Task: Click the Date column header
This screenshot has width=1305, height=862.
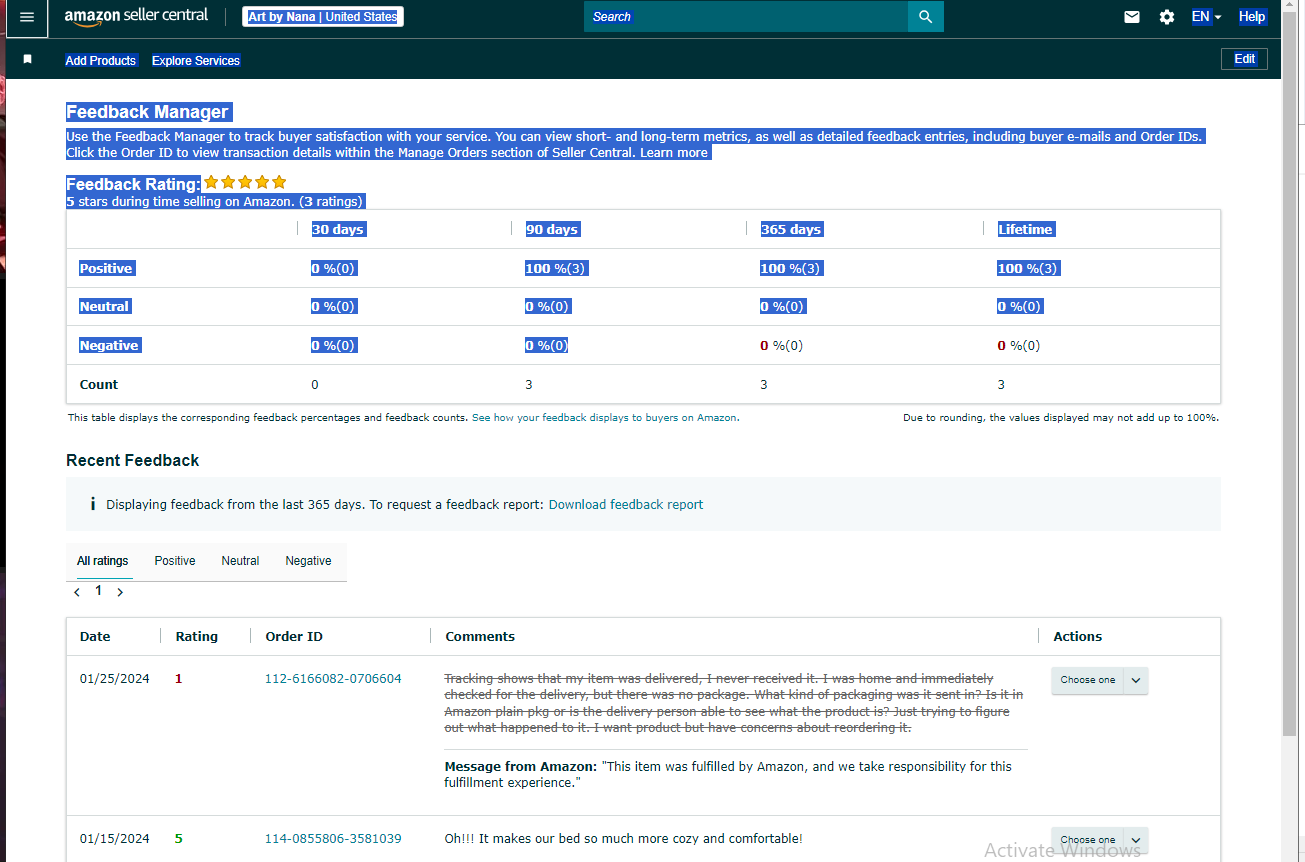Action: [x=95, y=636]
